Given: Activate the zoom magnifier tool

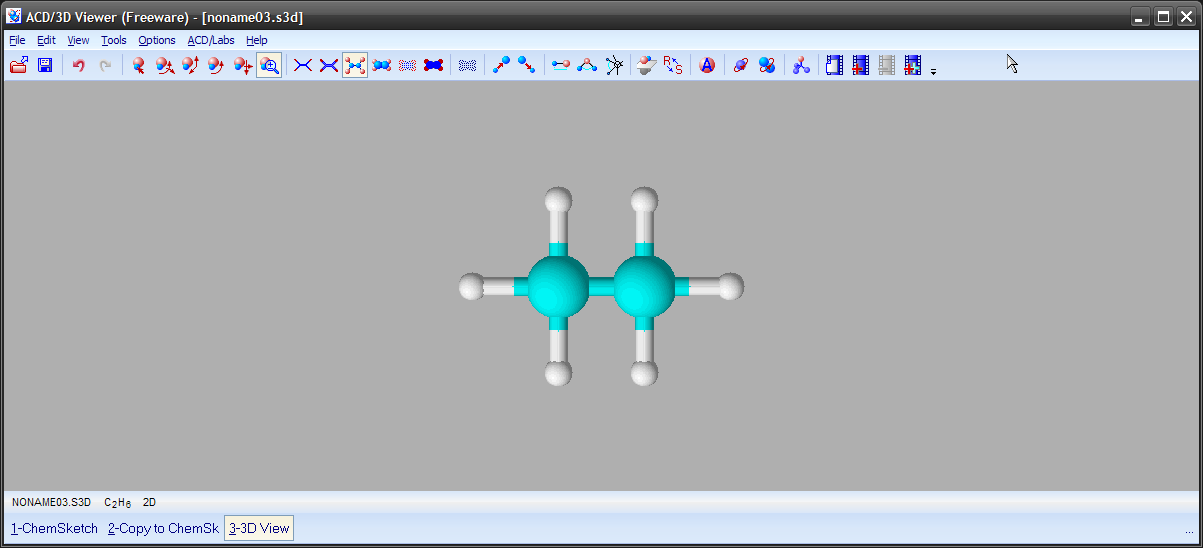Looking at the screenshot, I should pyautogui.click(x=269, y=66).
